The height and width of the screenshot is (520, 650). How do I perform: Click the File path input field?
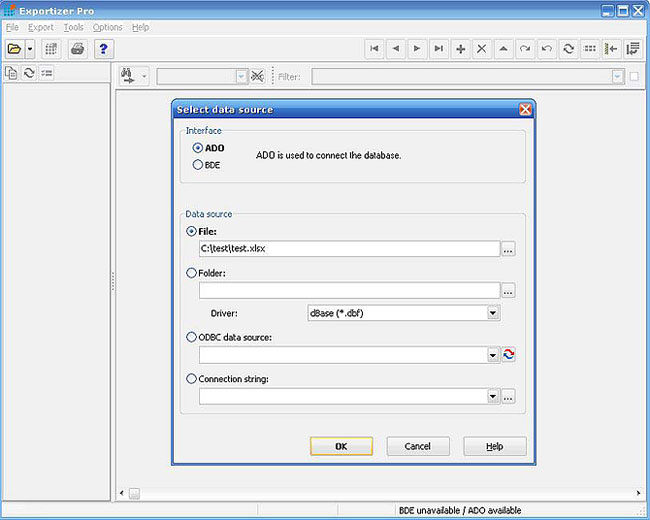[348, 249]
